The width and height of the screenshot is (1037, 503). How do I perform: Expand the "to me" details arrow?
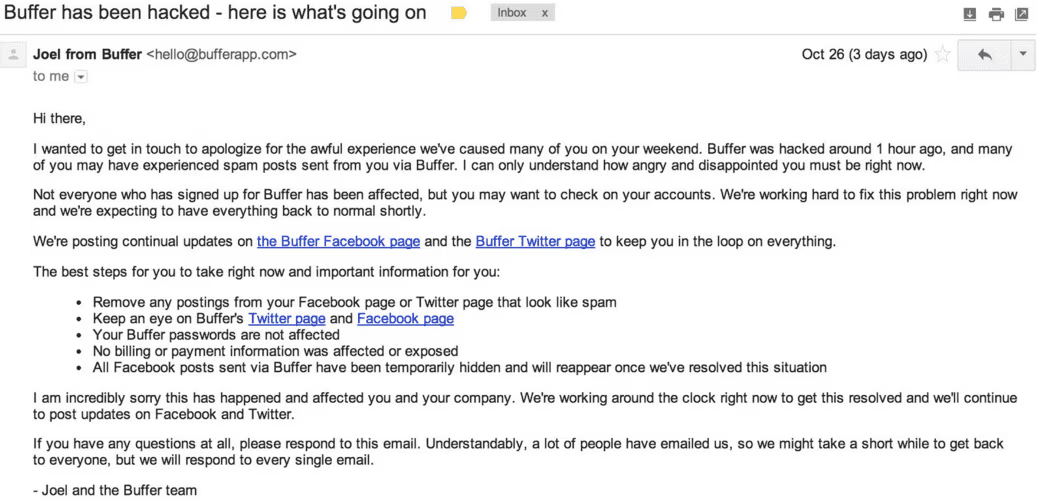pyautogui.click(x=81, y=77)
